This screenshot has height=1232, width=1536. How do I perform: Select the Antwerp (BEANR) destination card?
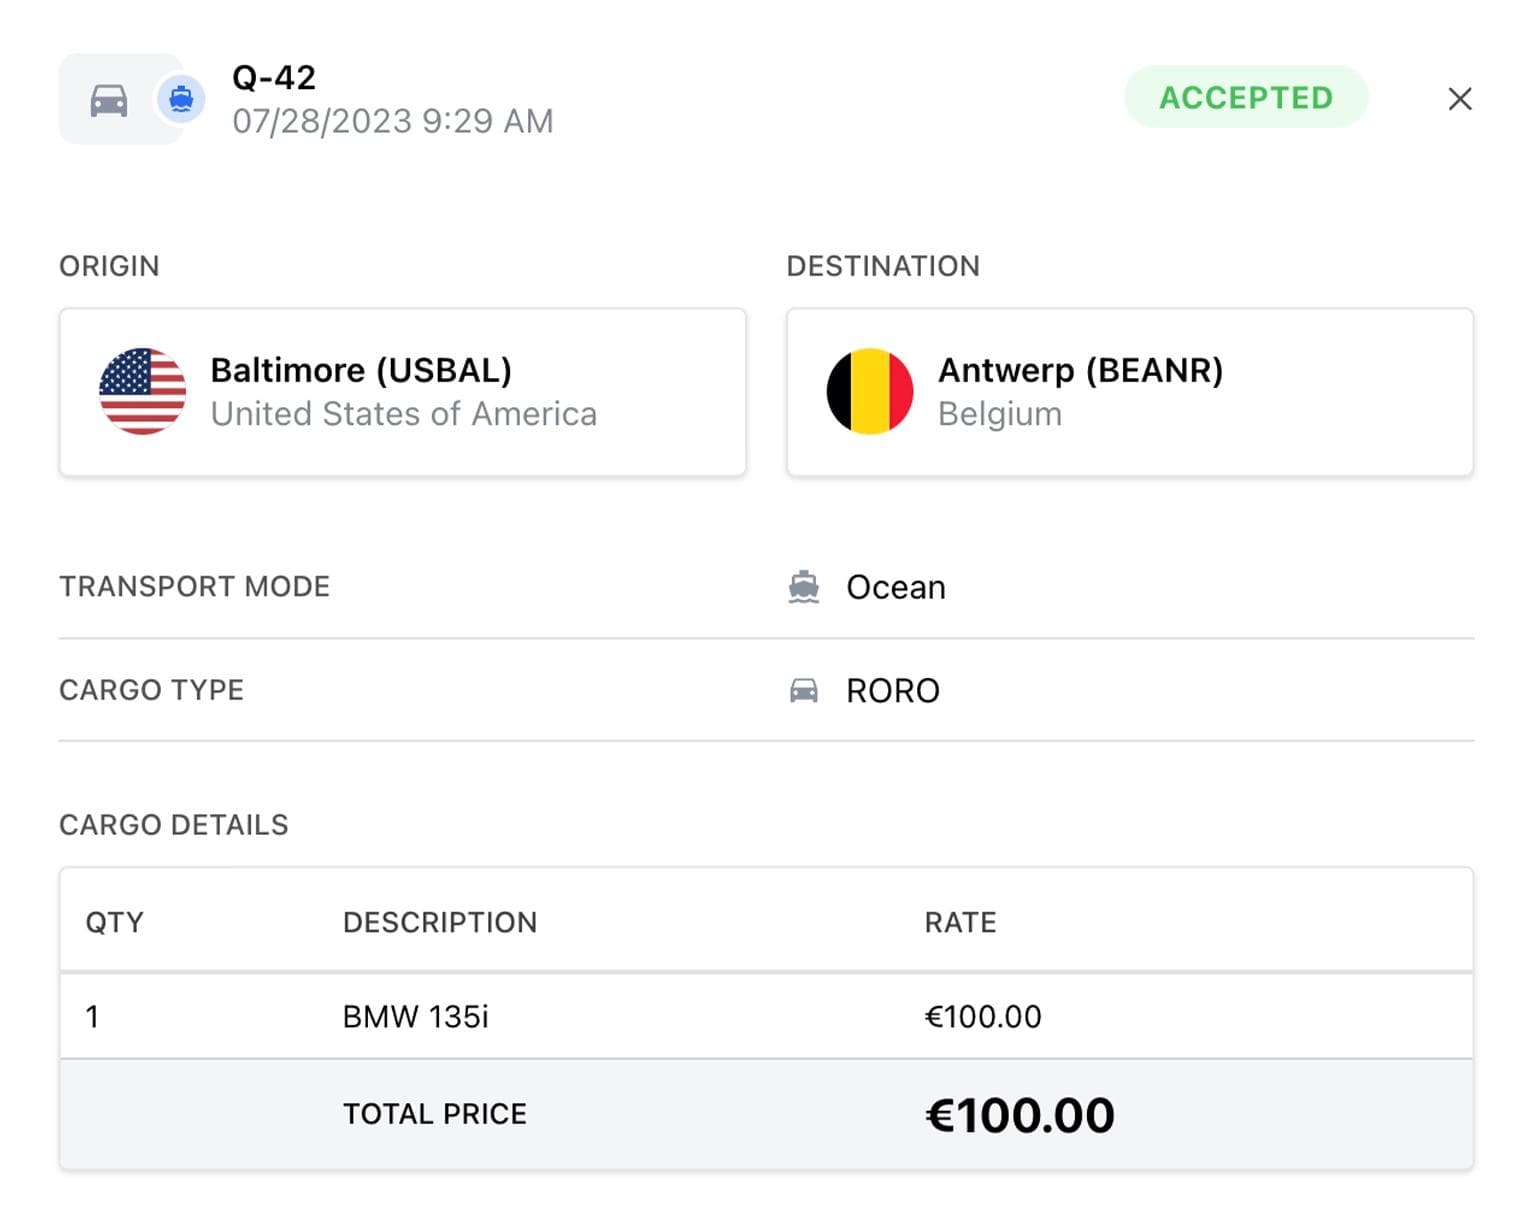[1129, 392]
